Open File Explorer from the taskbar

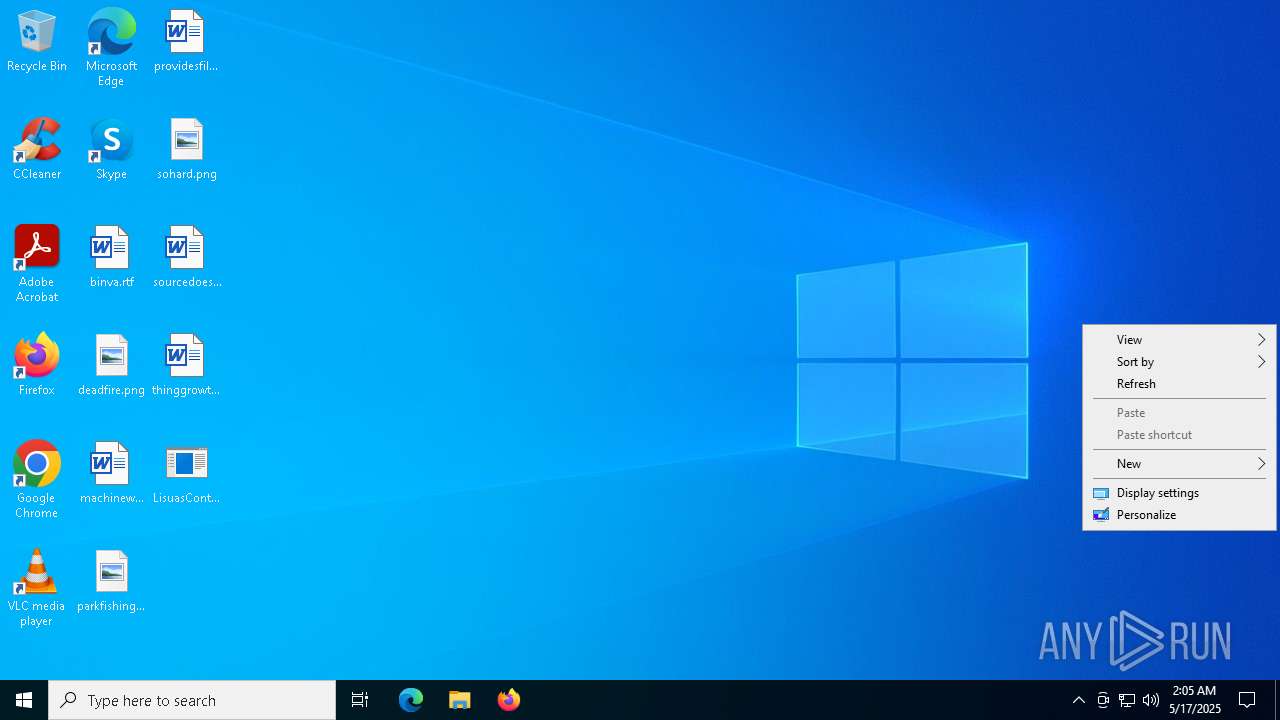[x=460, y=700]
